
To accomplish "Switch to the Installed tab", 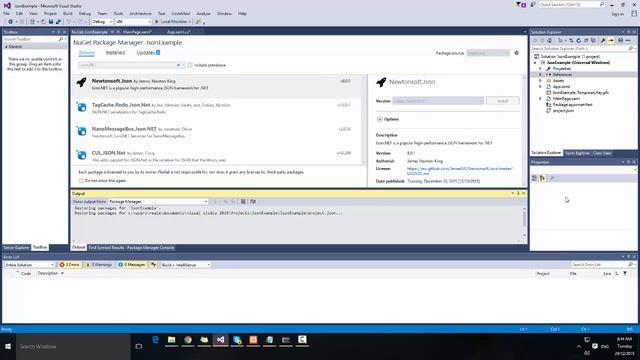I will coord(116,53).
